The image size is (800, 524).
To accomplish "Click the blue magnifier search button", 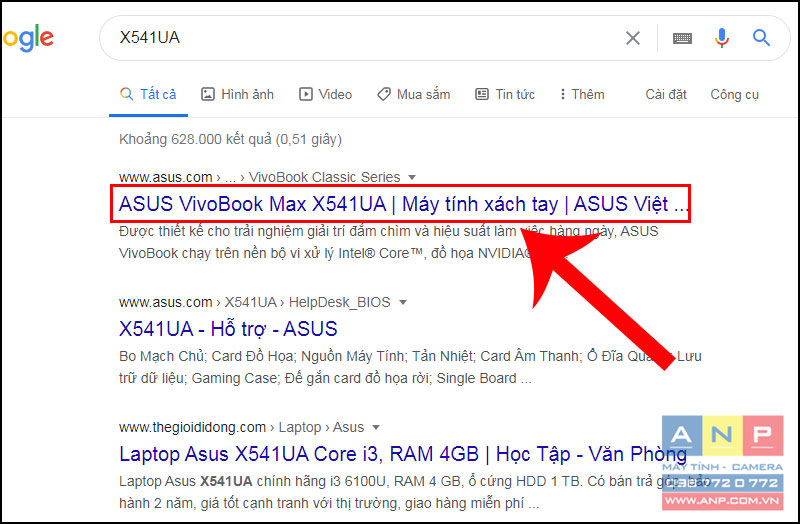I will 761,38.
